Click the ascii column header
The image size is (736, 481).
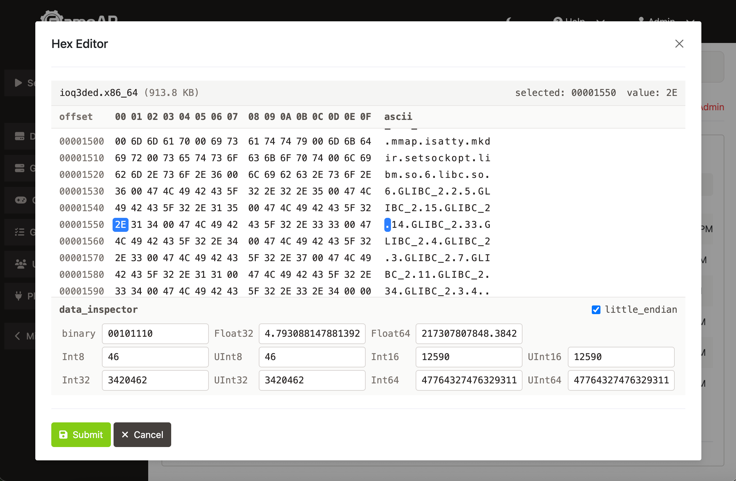pyautogui.click(x=398, y=116)
